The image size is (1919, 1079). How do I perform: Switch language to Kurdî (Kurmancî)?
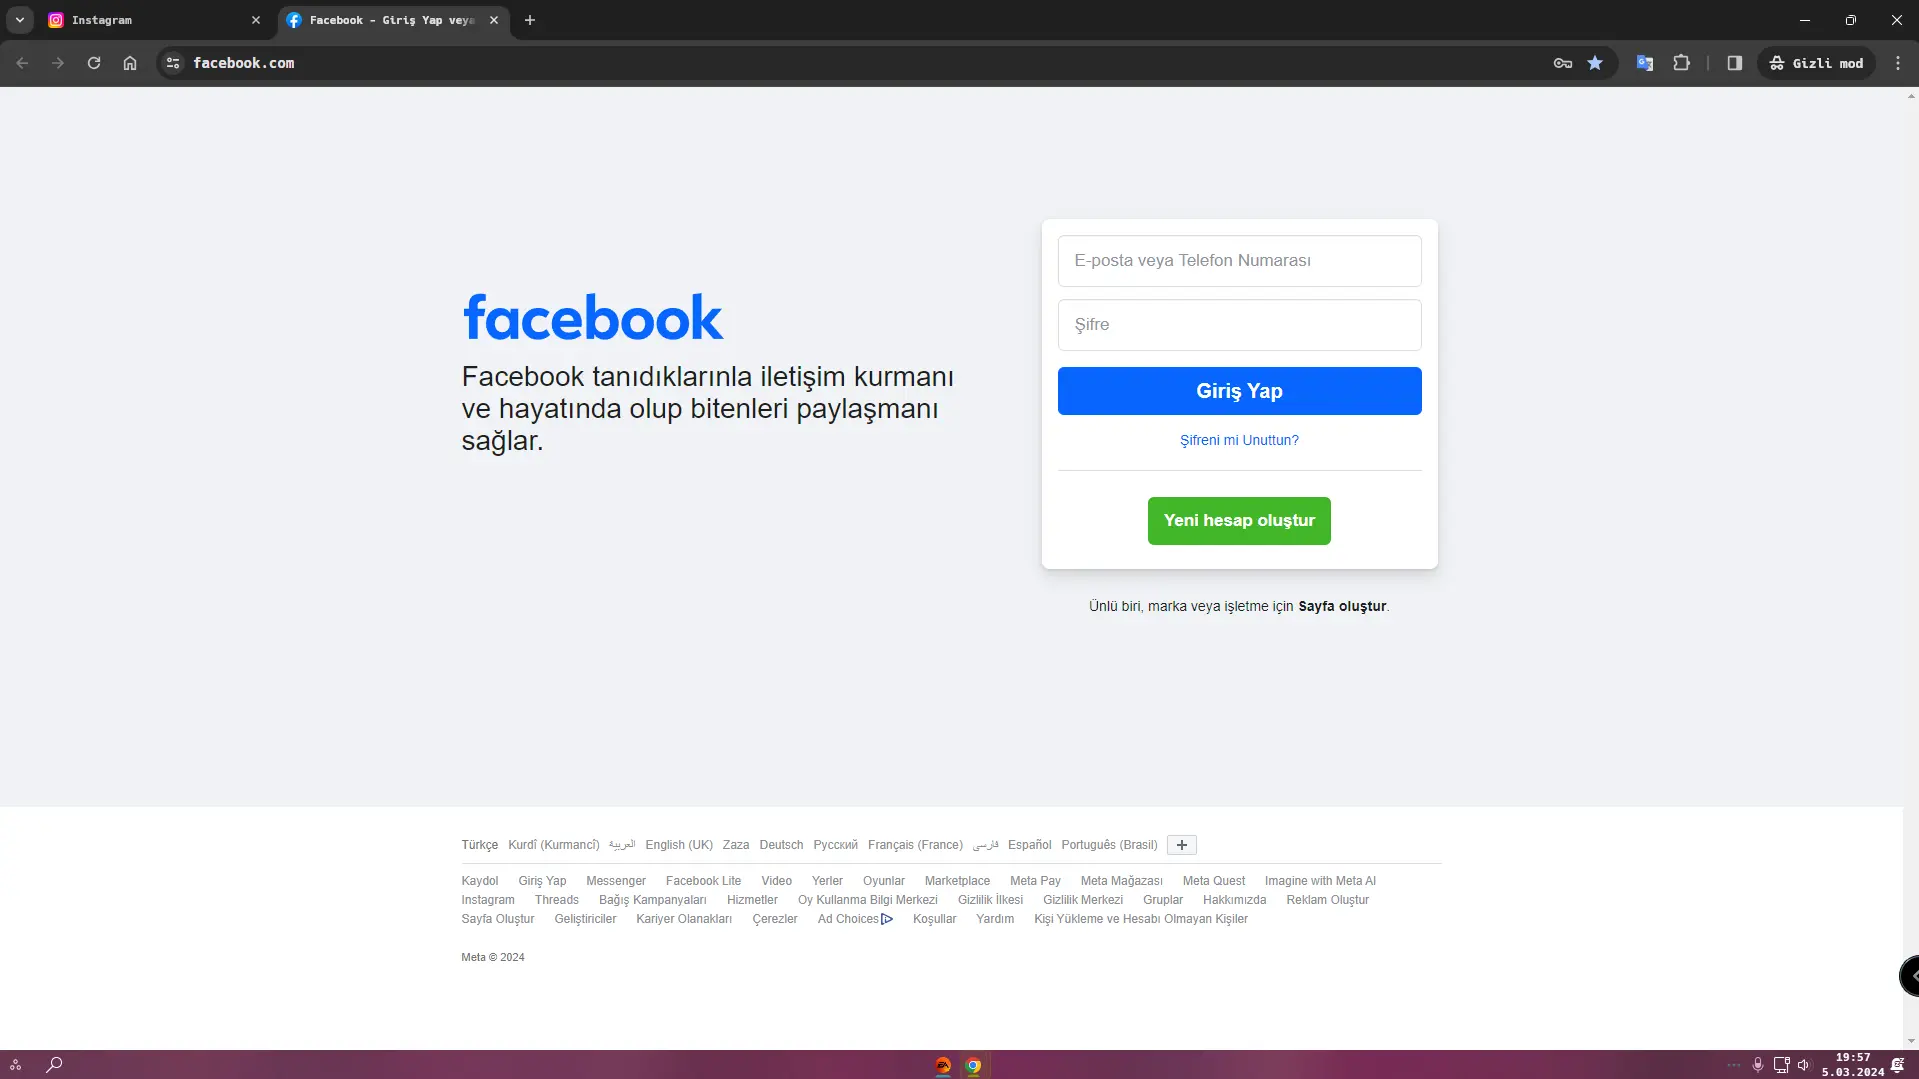[x=553, y=845]
